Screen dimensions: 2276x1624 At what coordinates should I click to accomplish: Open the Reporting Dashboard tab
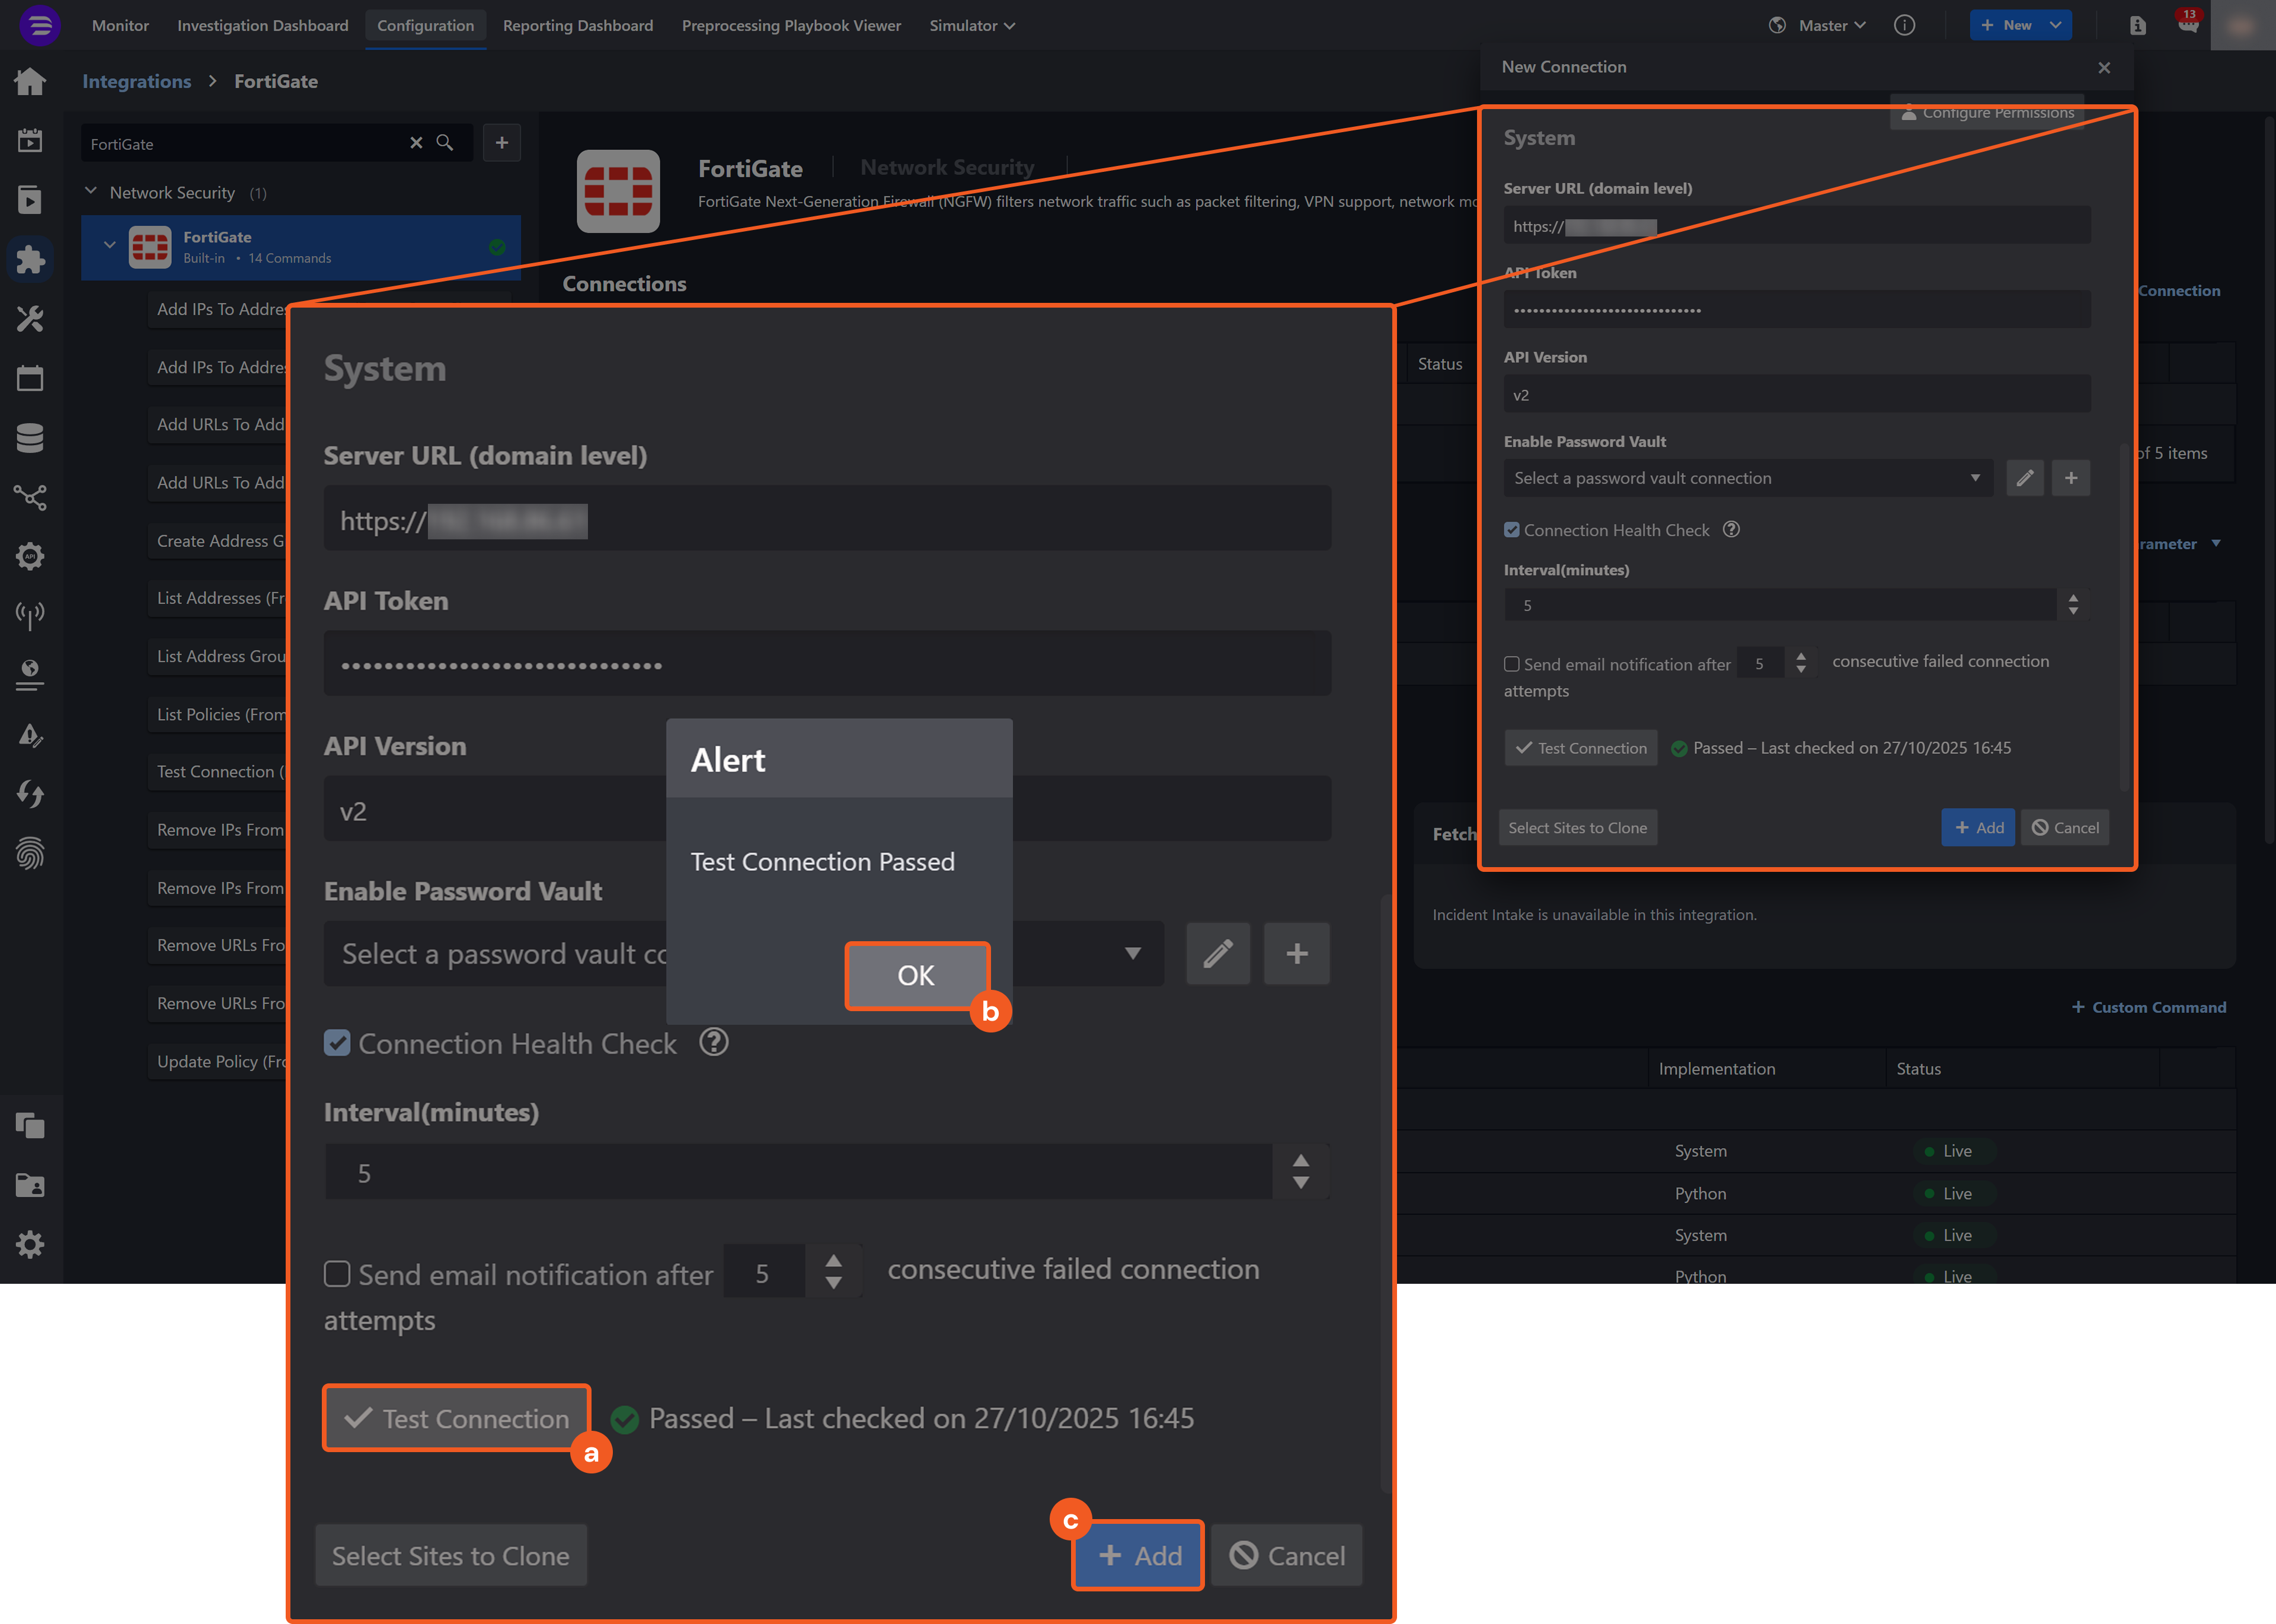(x=578, y=25)
